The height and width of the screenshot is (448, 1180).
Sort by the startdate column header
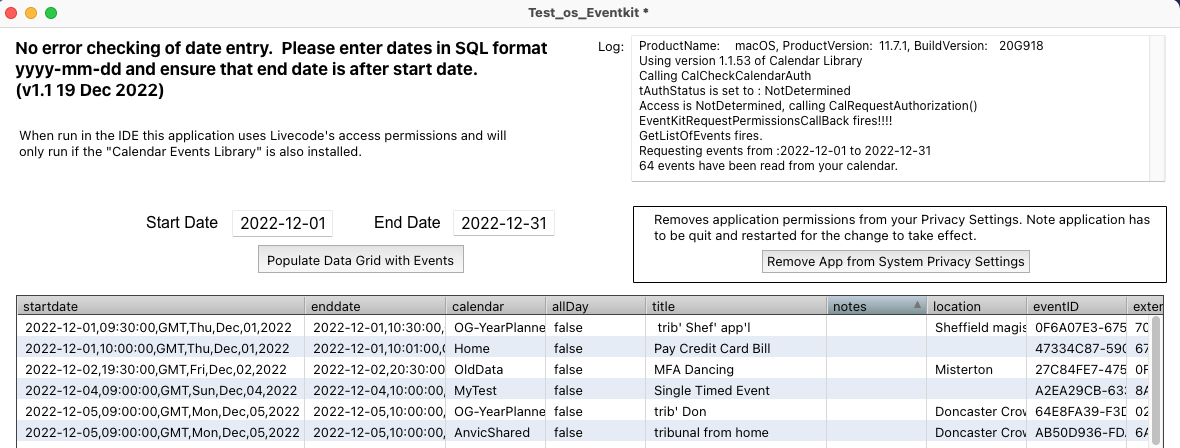point(160,306)
